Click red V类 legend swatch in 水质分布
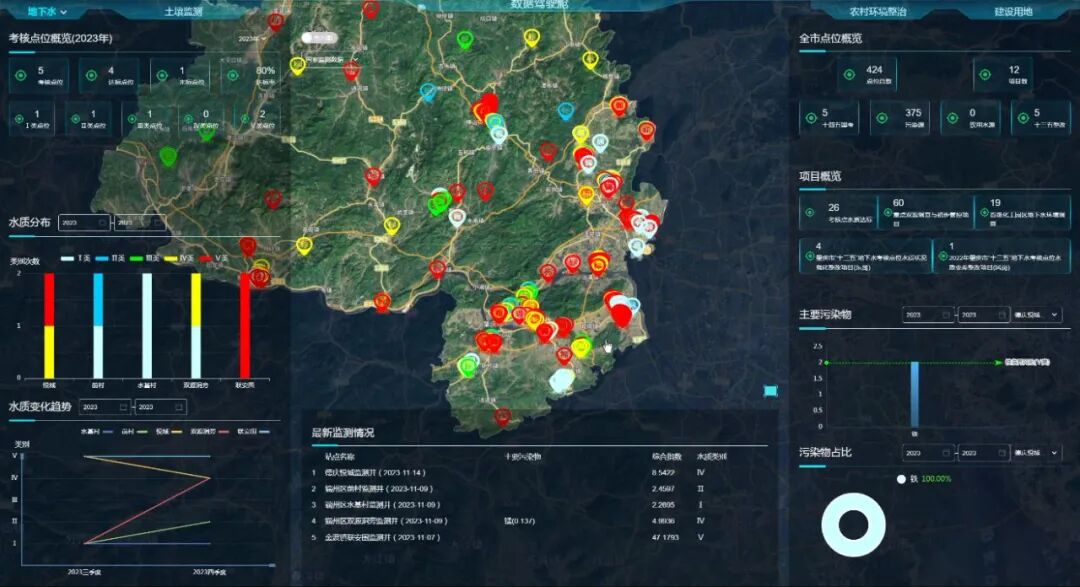The height and width of the screenshot is (587, 1080). 205,258
